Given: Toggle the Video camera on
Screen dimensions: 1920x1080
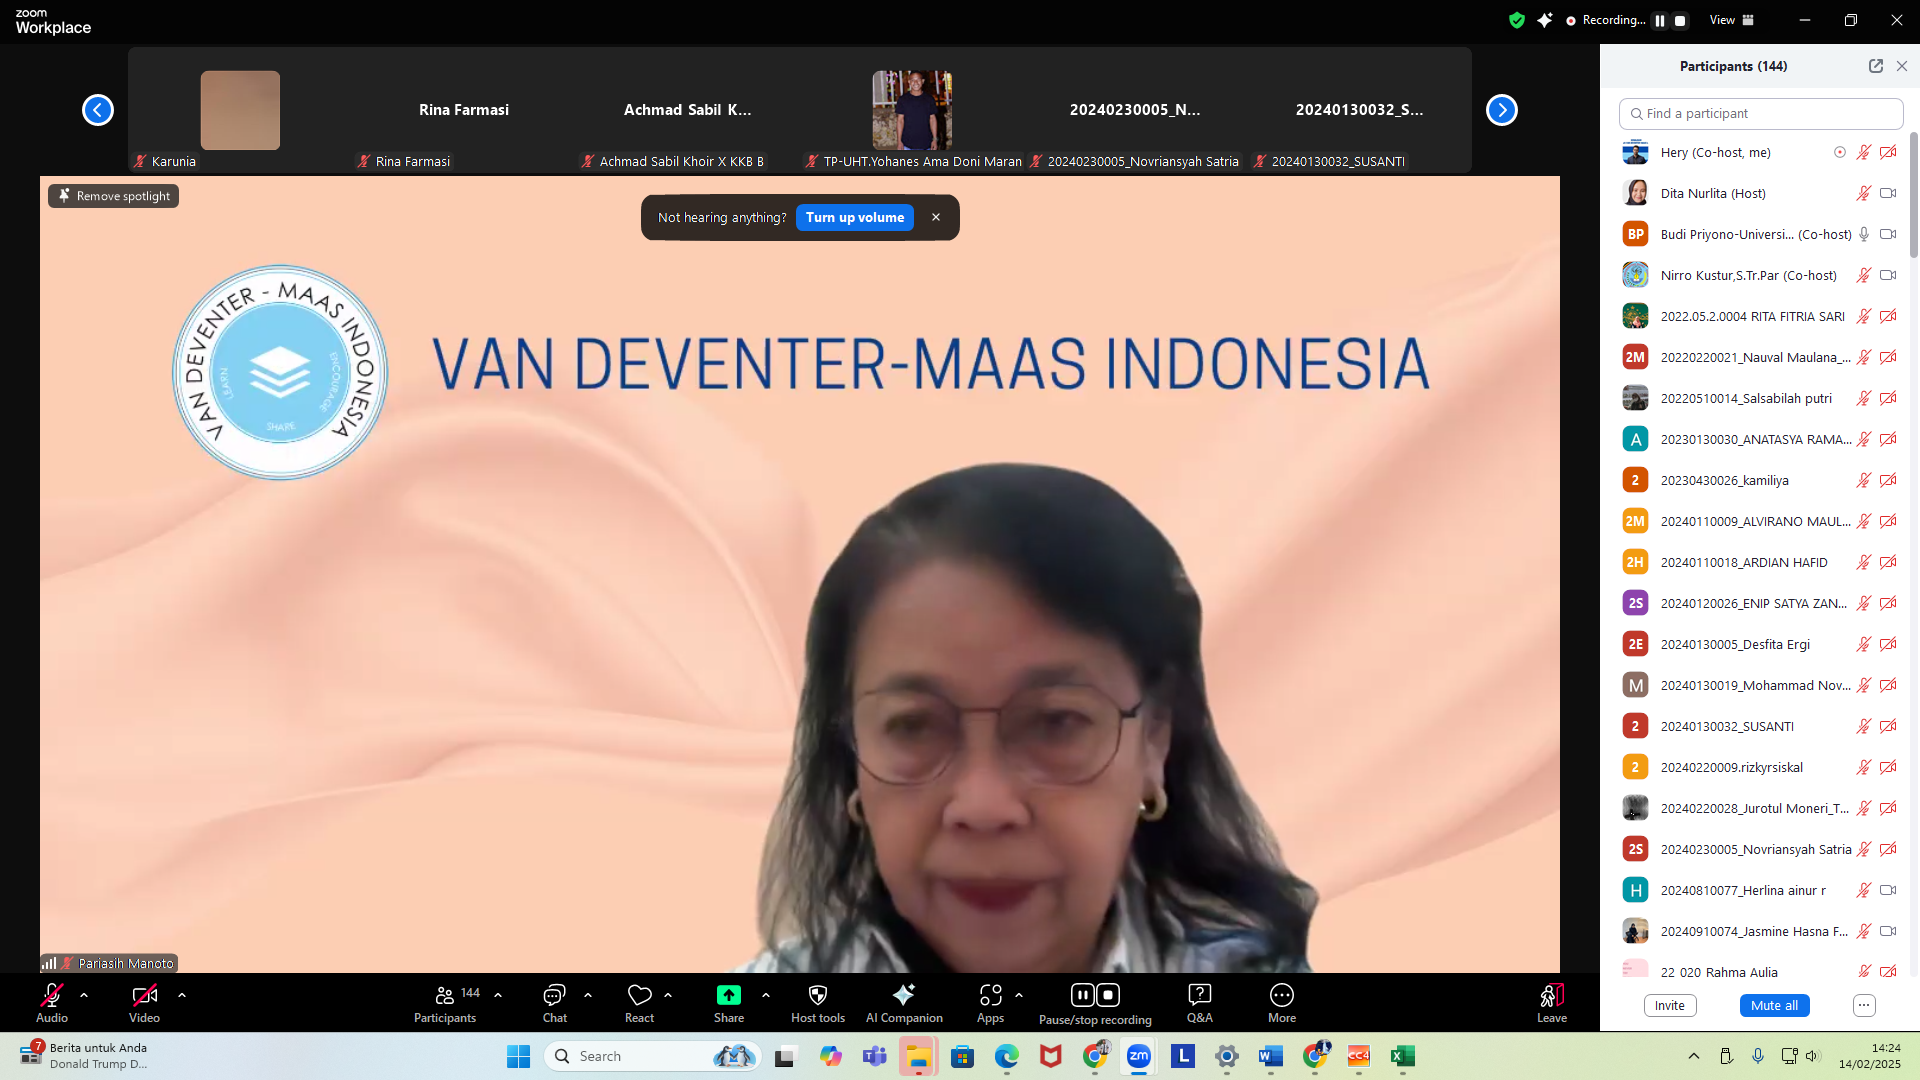Looking at the screenshot, I should [144, 995].
